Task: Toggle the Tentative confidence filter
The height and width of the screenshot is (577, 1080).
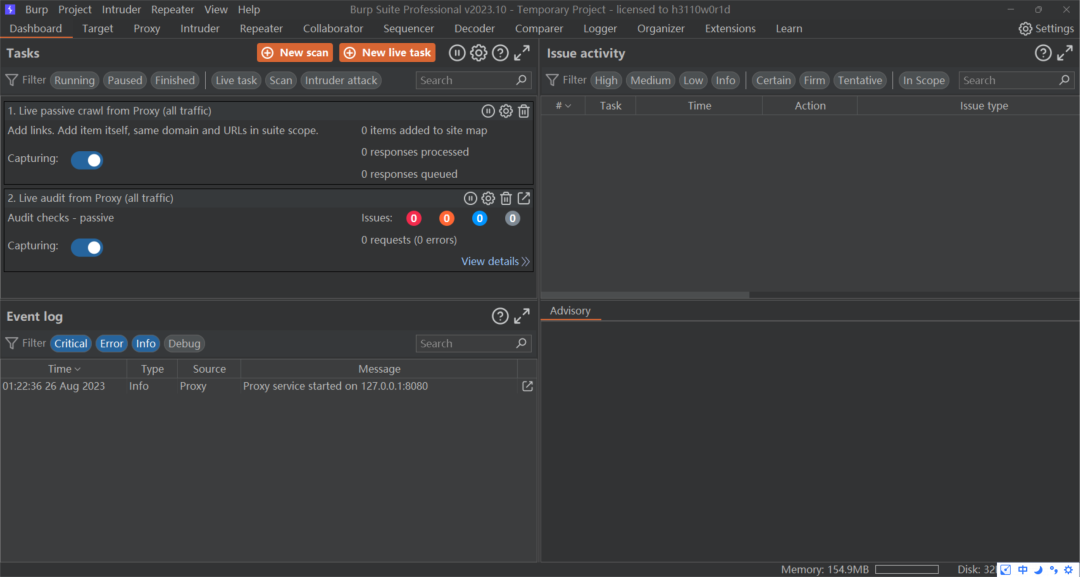Action: point(860,81)
